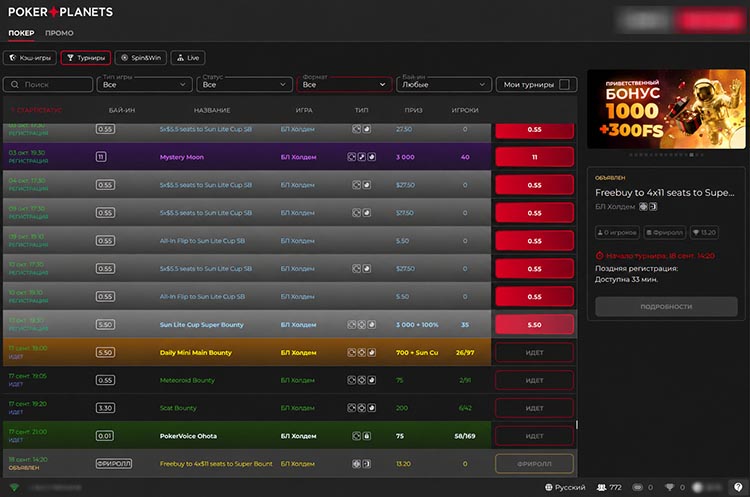Click the green connection signal icon
This screenshot has height=497, width=750.
coord(14,487)
